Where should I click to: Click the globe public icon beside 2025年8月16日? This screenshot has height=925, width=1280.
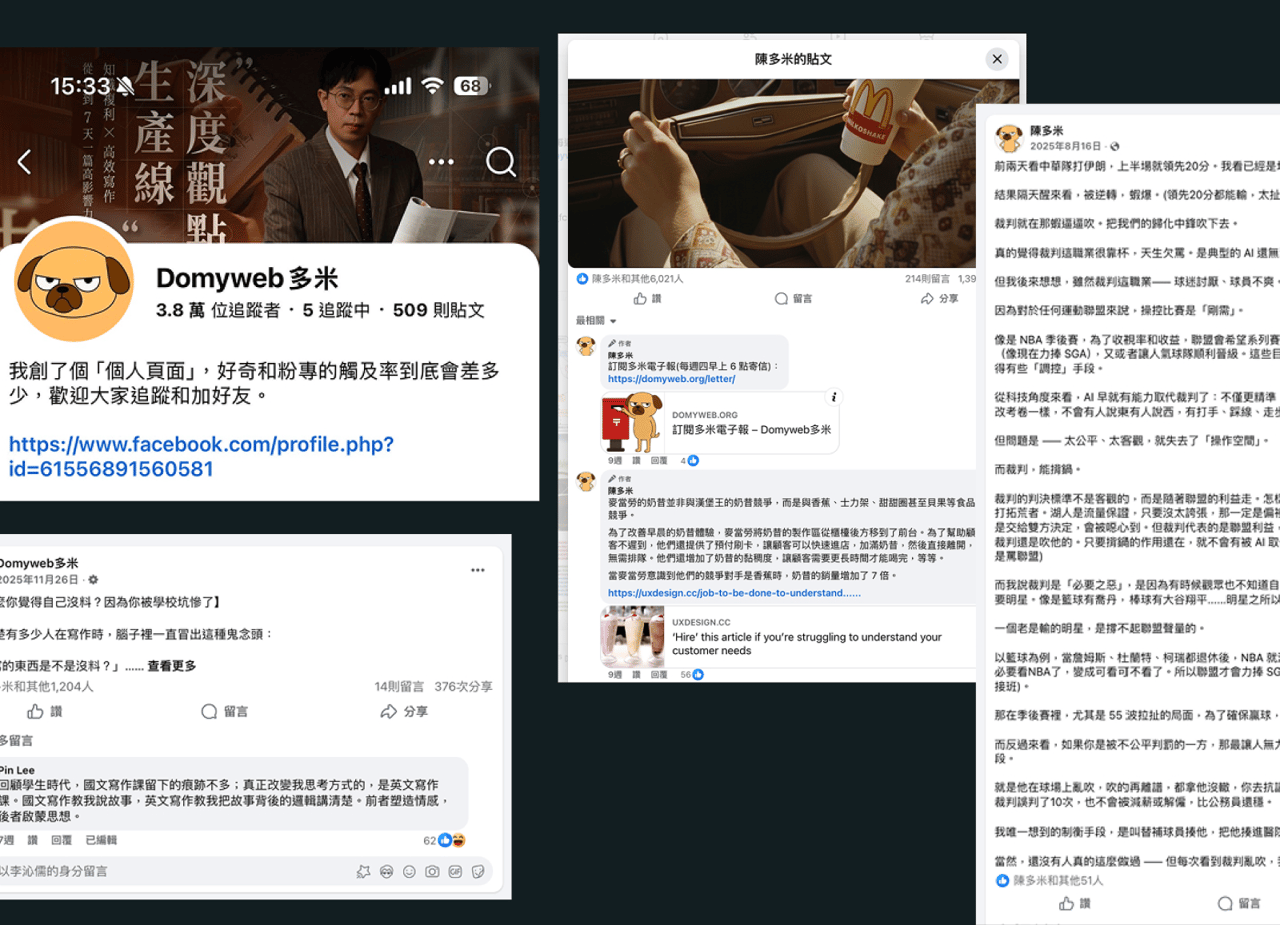coord(1115,146)
